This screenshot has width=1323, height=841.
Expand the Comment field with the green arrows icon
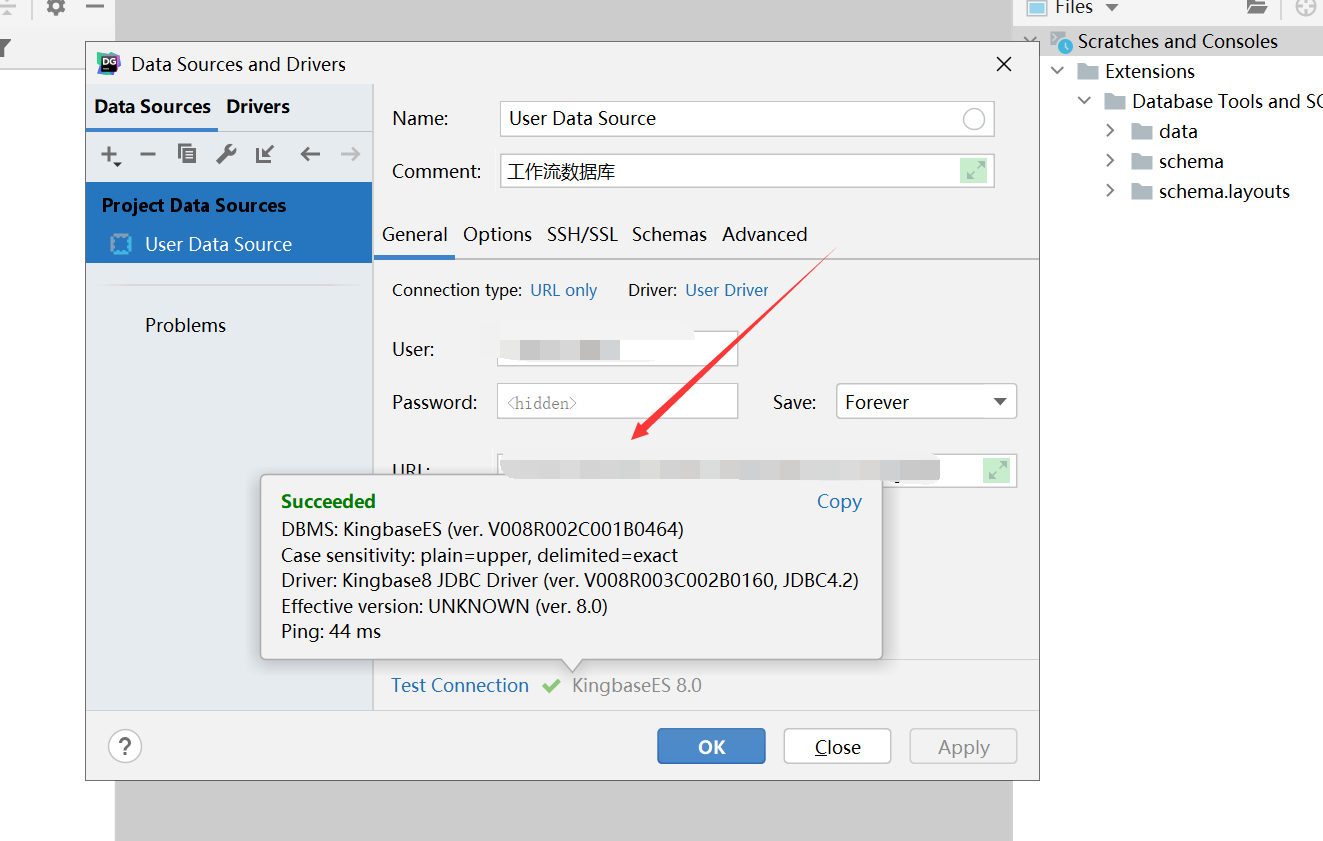click(974, 170)
